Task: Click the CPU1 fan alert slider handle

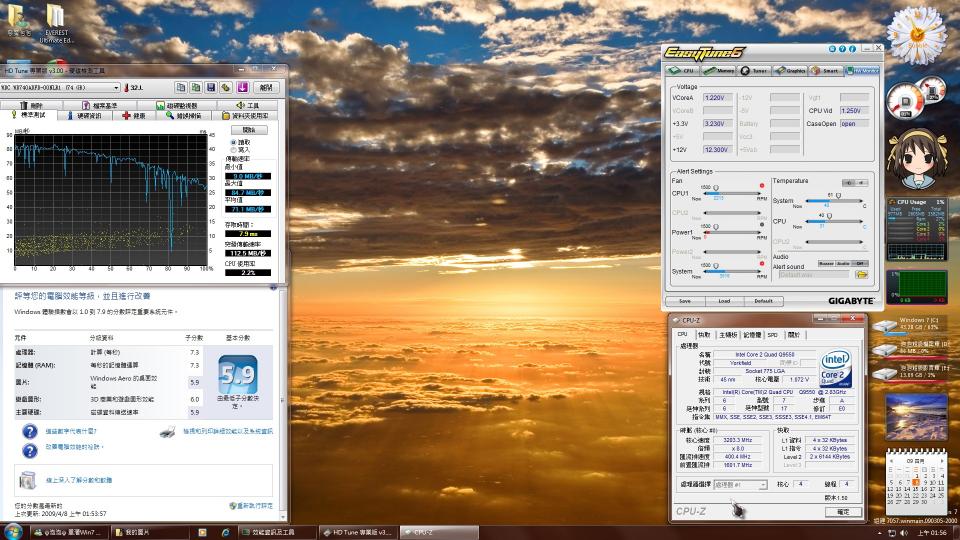Action: click(x=714, y=187)
